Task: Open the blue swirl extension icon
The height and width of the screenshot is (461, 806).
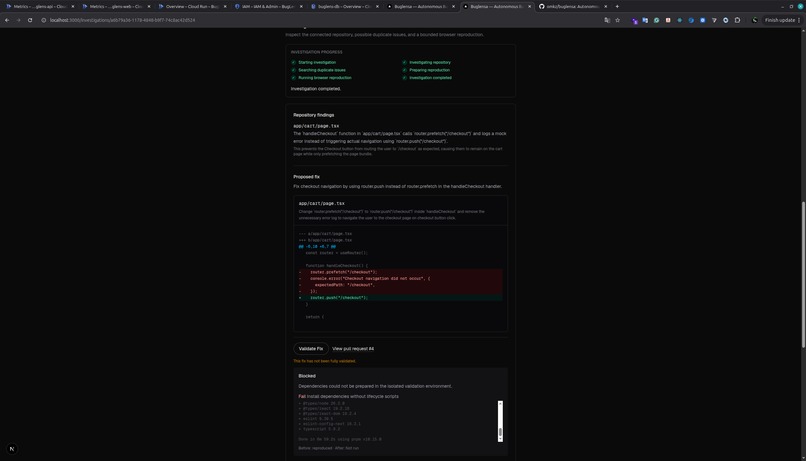Action: (691, 20)
